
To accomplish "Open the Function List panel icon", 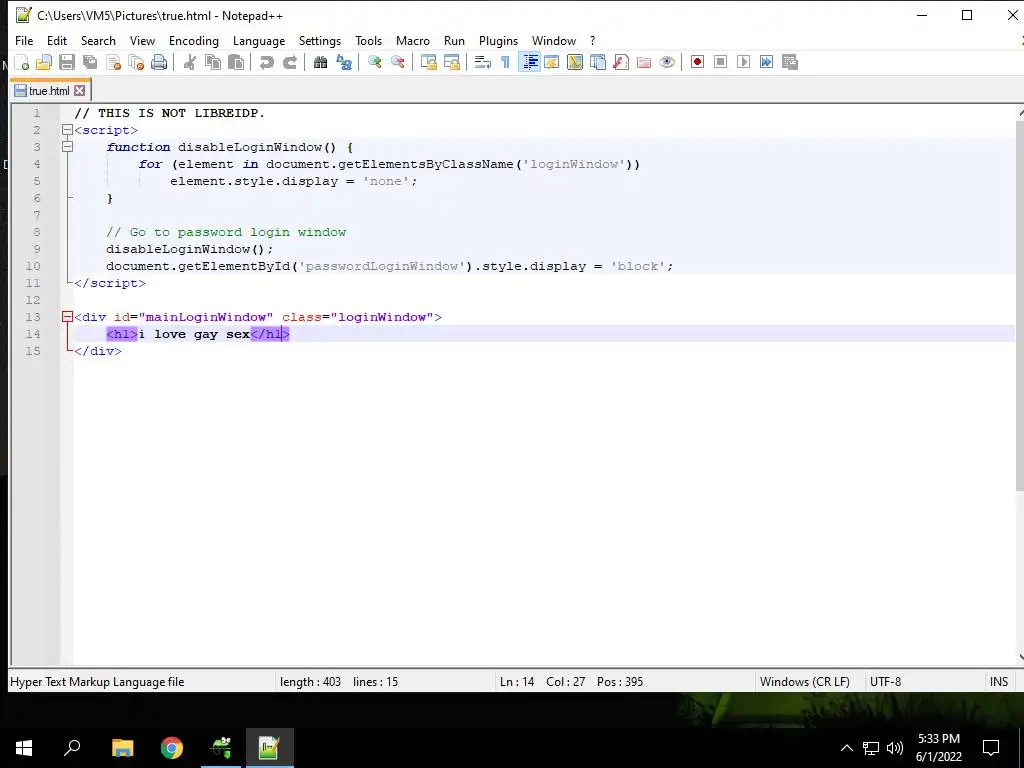I will click(621, 62).
